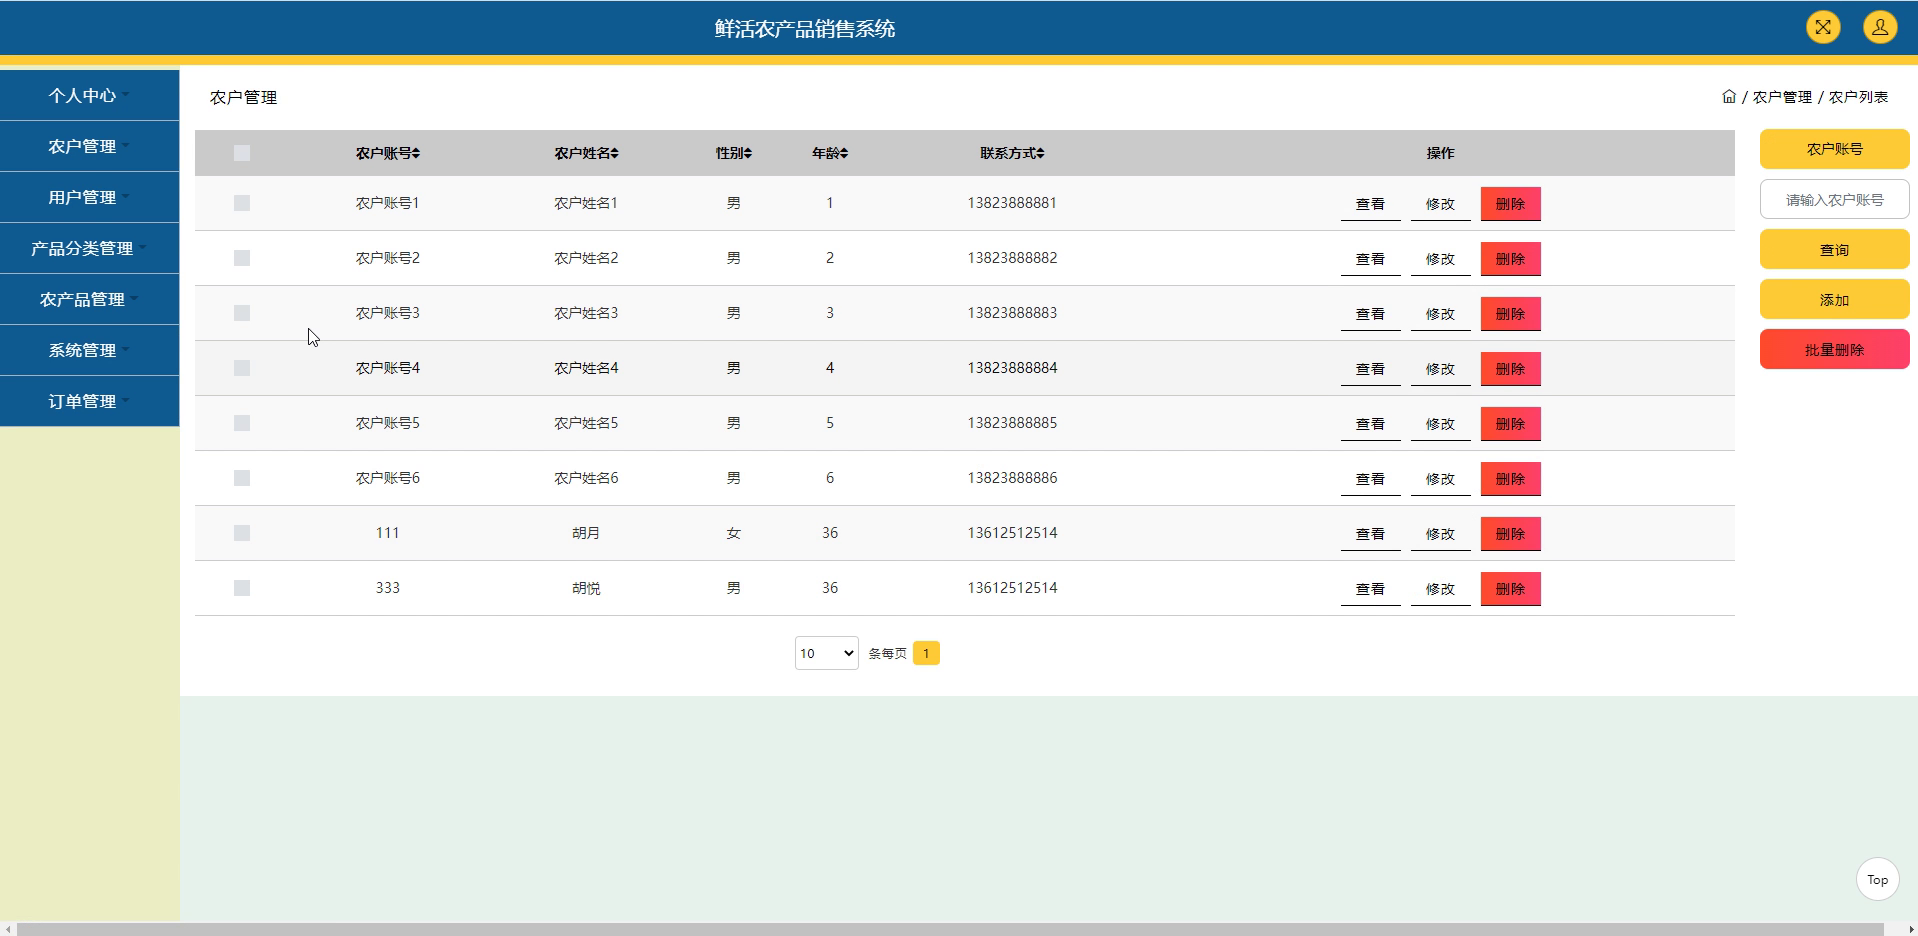The height and width of the screenshot is (936, 1918).
Task: Click 删除 for 胡月 row
Action: (1510, 534)
